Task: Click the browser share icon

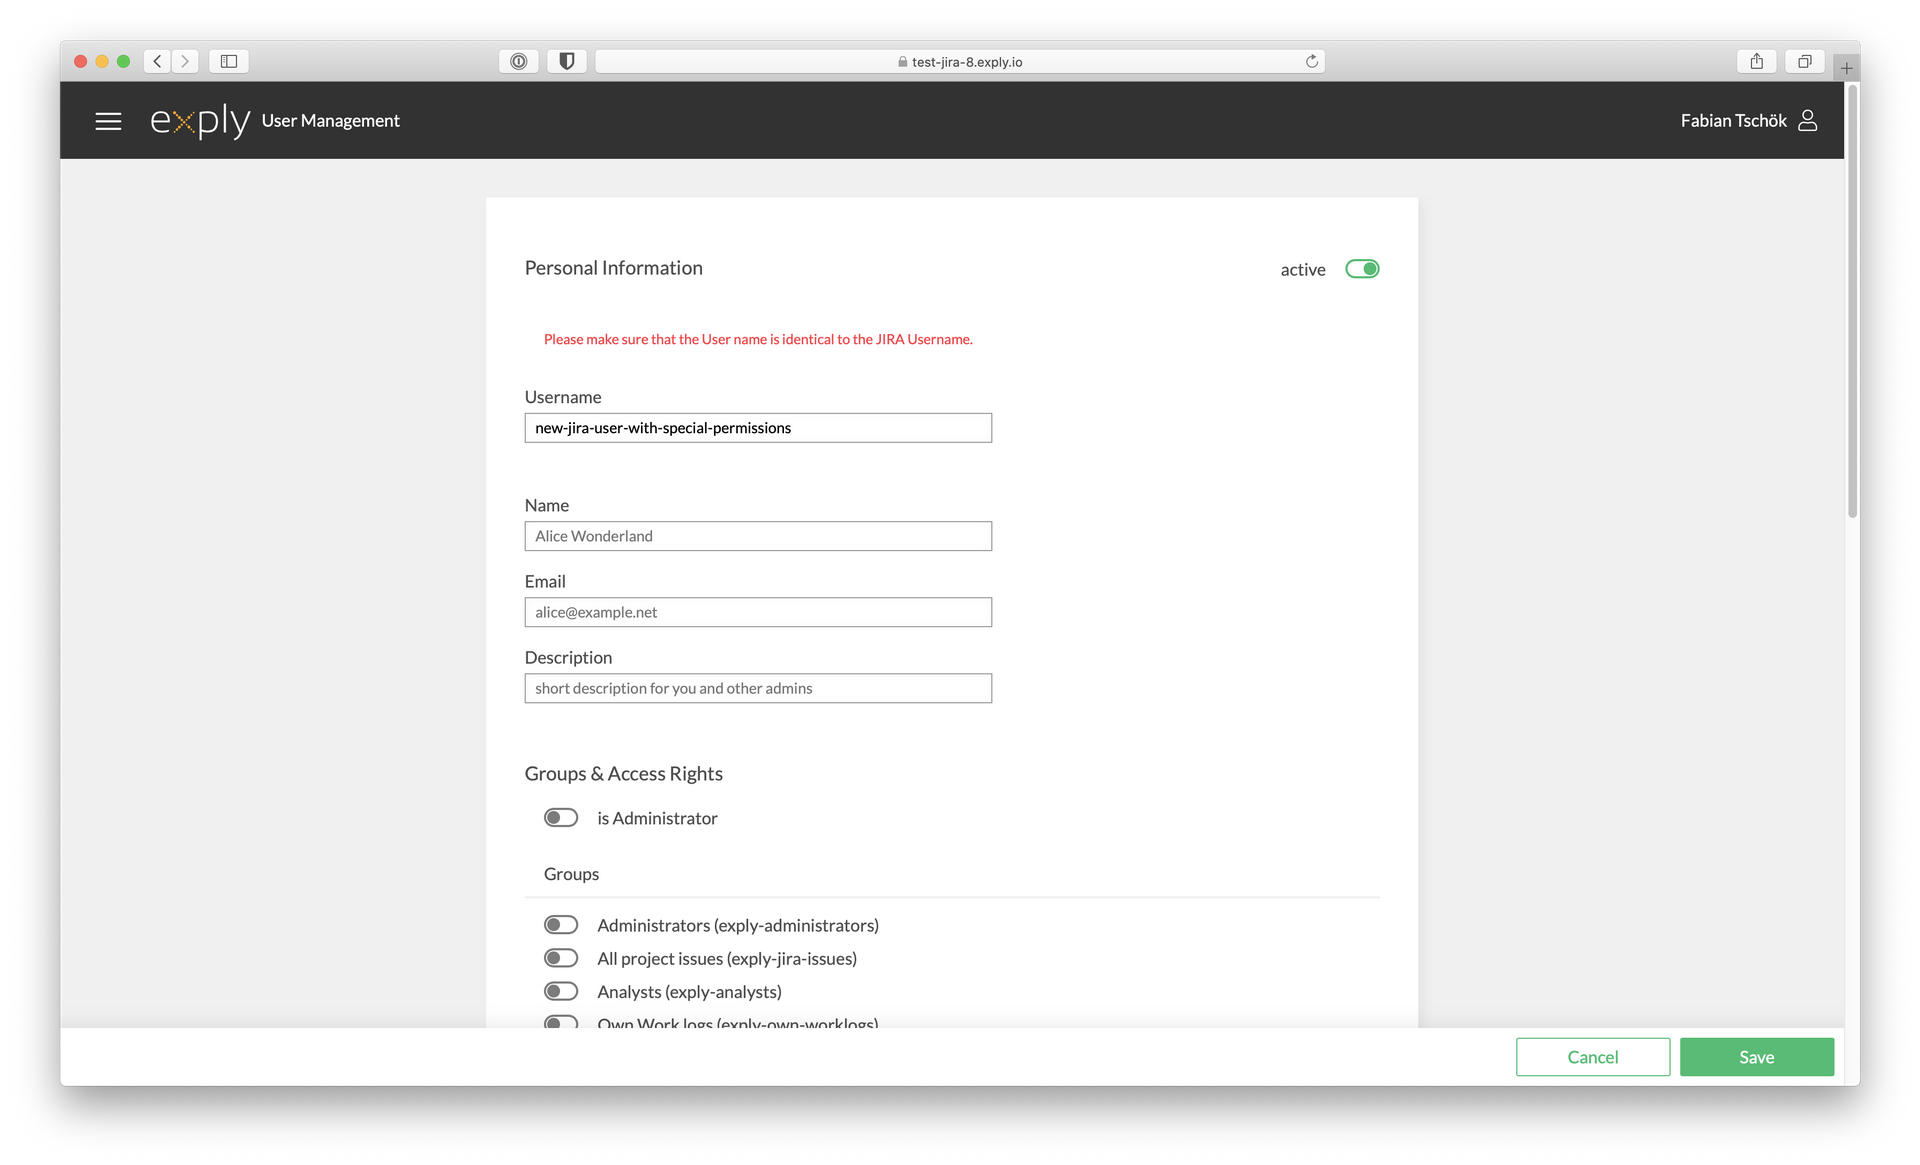Action: pos(1757,60)
